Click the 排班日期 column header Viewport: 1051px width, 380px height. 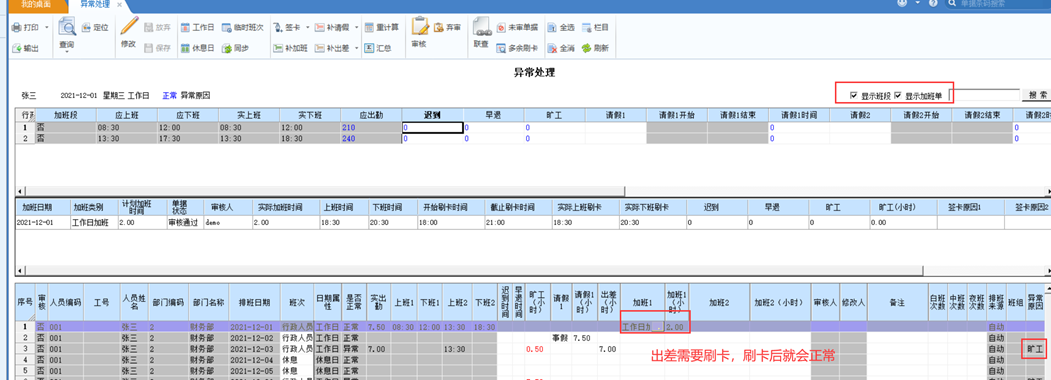pyautogui.click(x=254, y=302)
